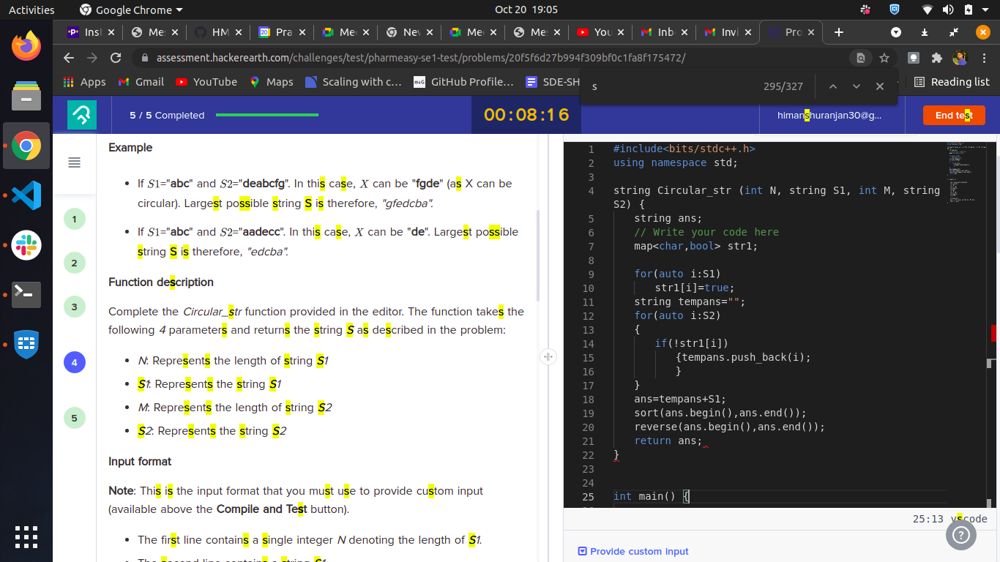The height and width of the screenshot is (562, 1000).
Task: Open the Chrome three-dot menu
Action: coord(984,58)
